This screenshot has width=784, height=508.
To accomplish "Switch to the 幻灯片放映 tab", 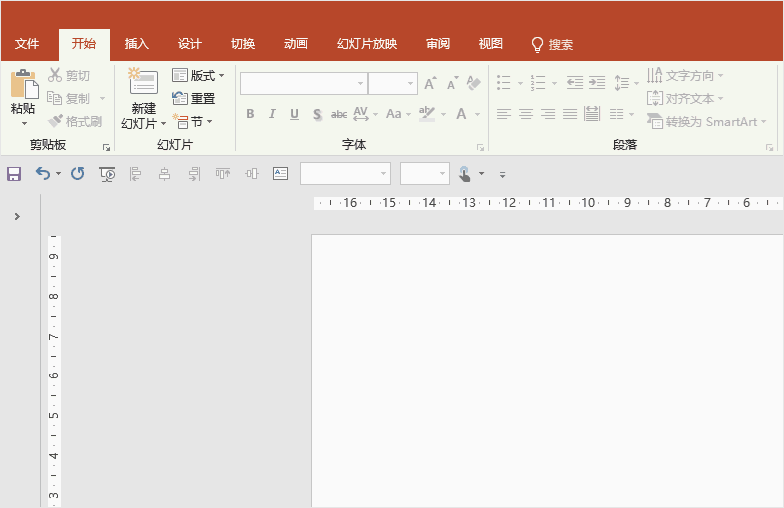I will point(367,44).
